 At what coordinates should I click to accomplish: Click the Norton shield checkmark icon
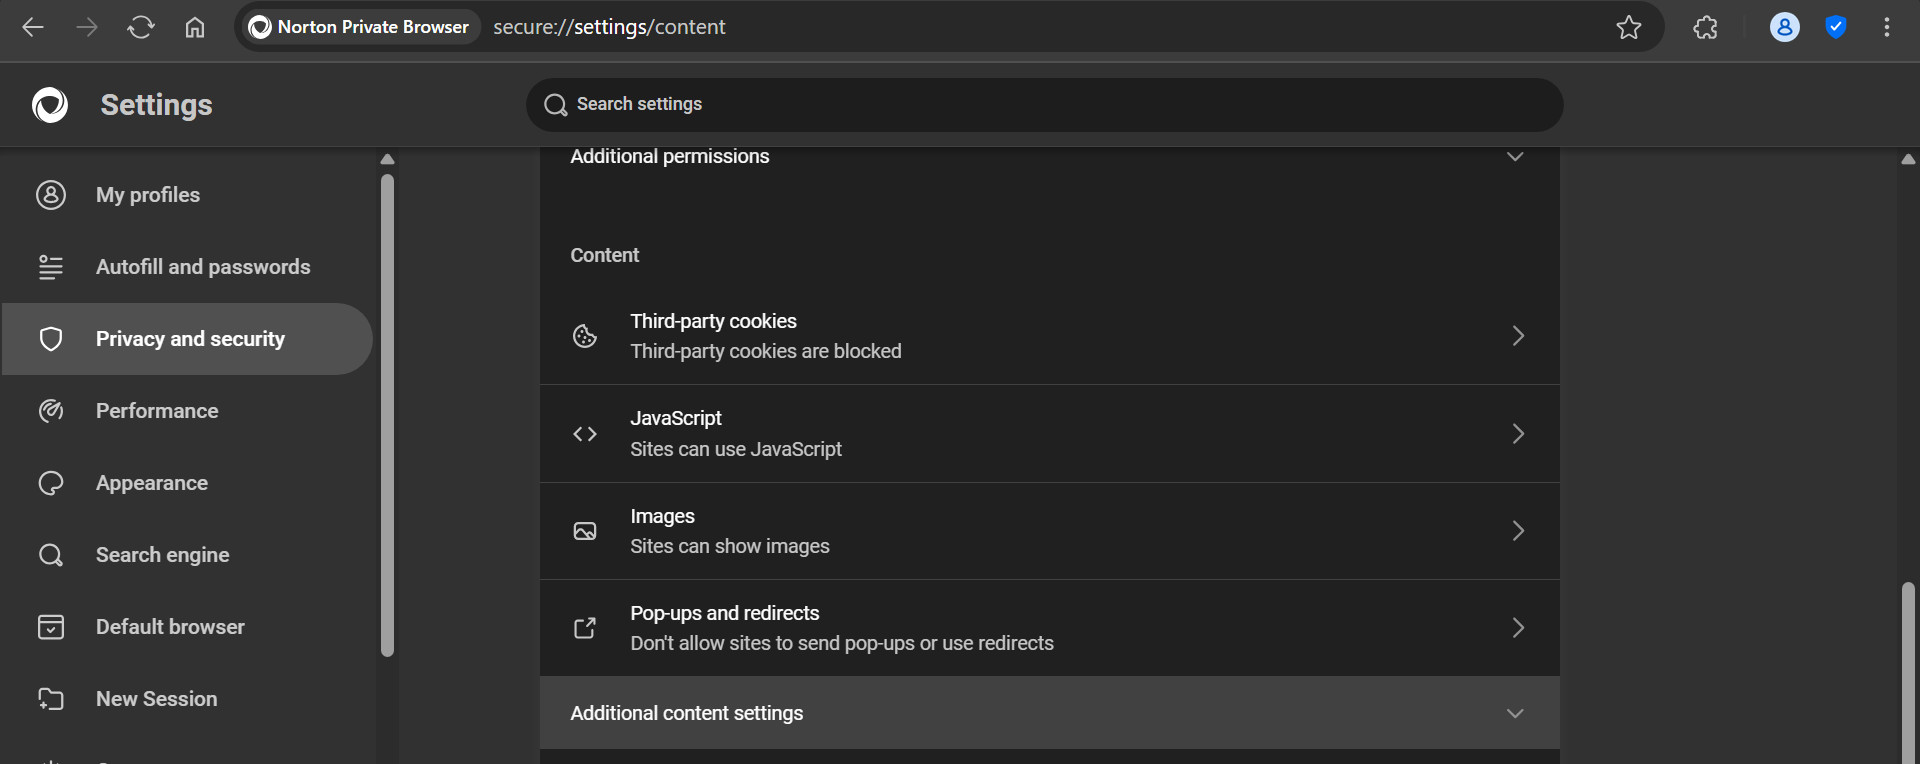(x=1836, y=27)
